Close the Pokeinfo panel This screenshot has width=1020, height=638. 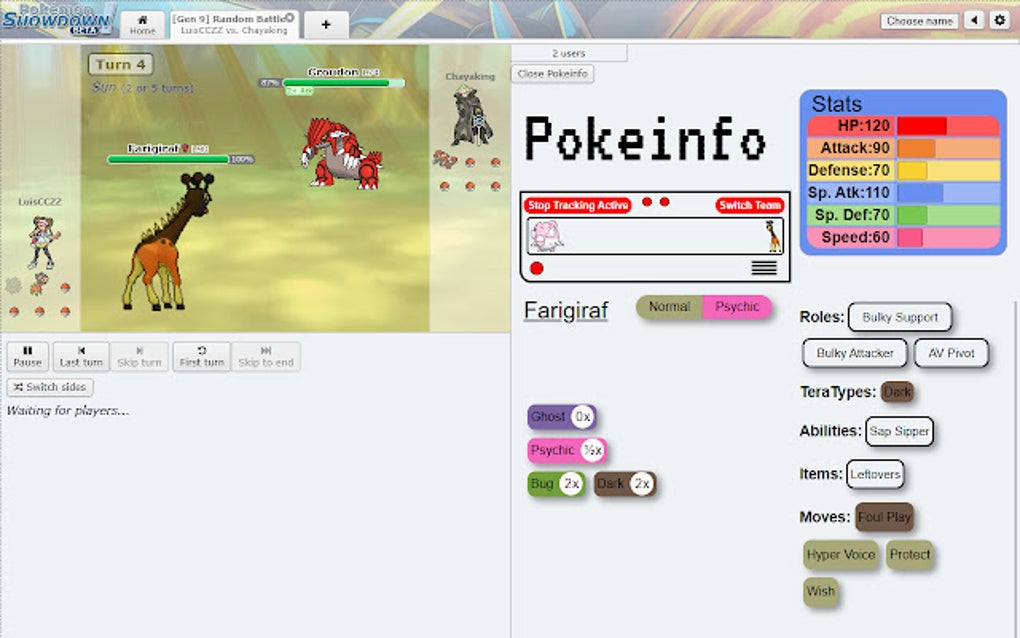tap(552, 73)
